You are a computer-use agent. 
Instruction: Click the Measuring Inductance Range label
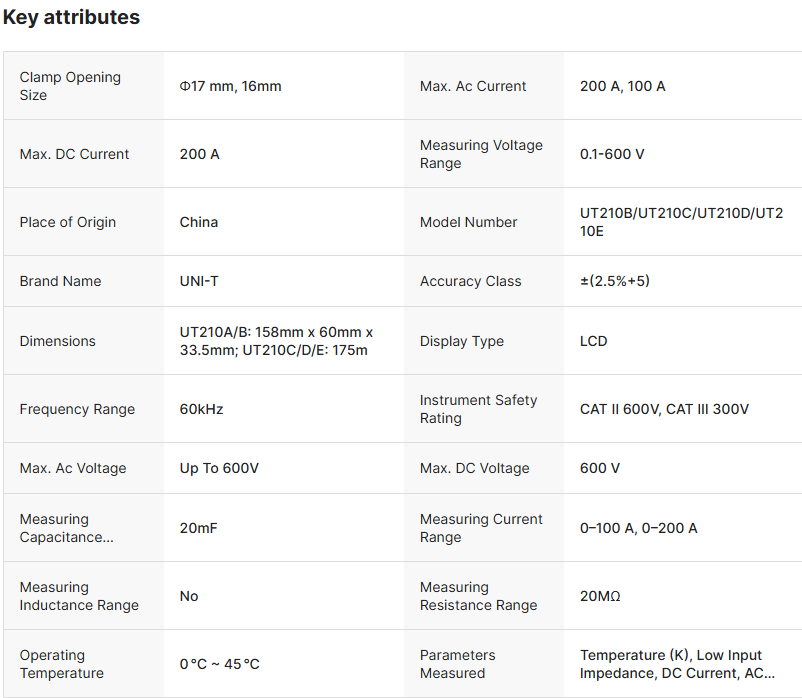tap(79, 596)
